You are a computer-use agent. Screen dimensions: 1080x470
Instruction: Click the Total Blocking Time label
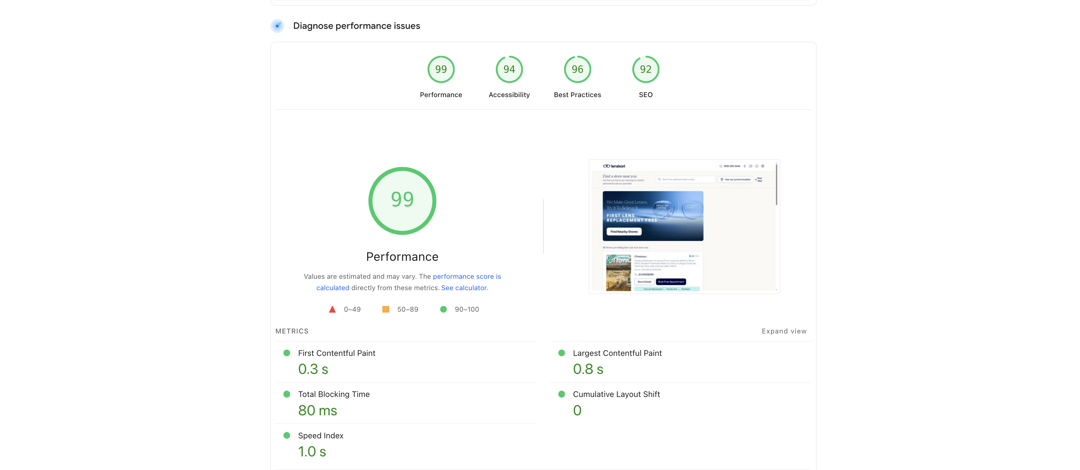[x=333, y=394]
